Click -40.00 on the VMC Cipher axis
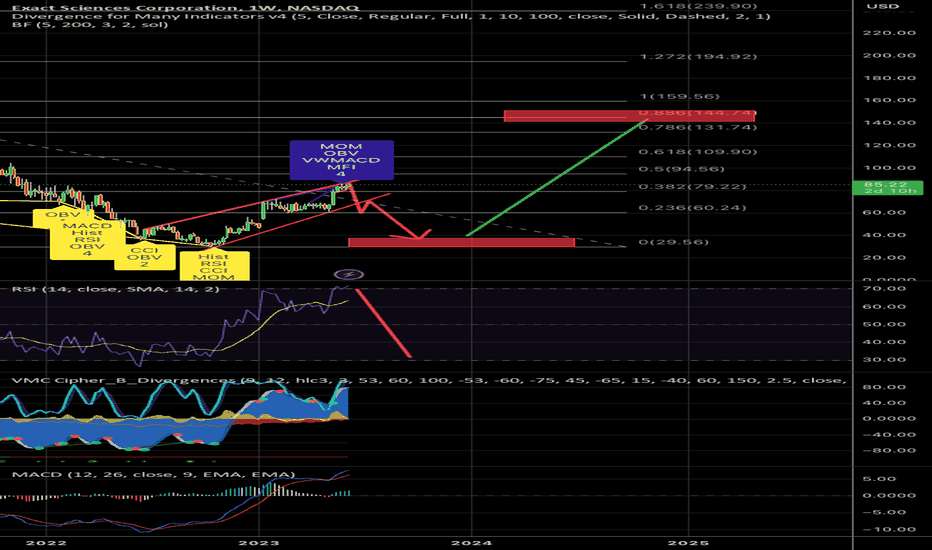932x550 pixels. [885, 435]
